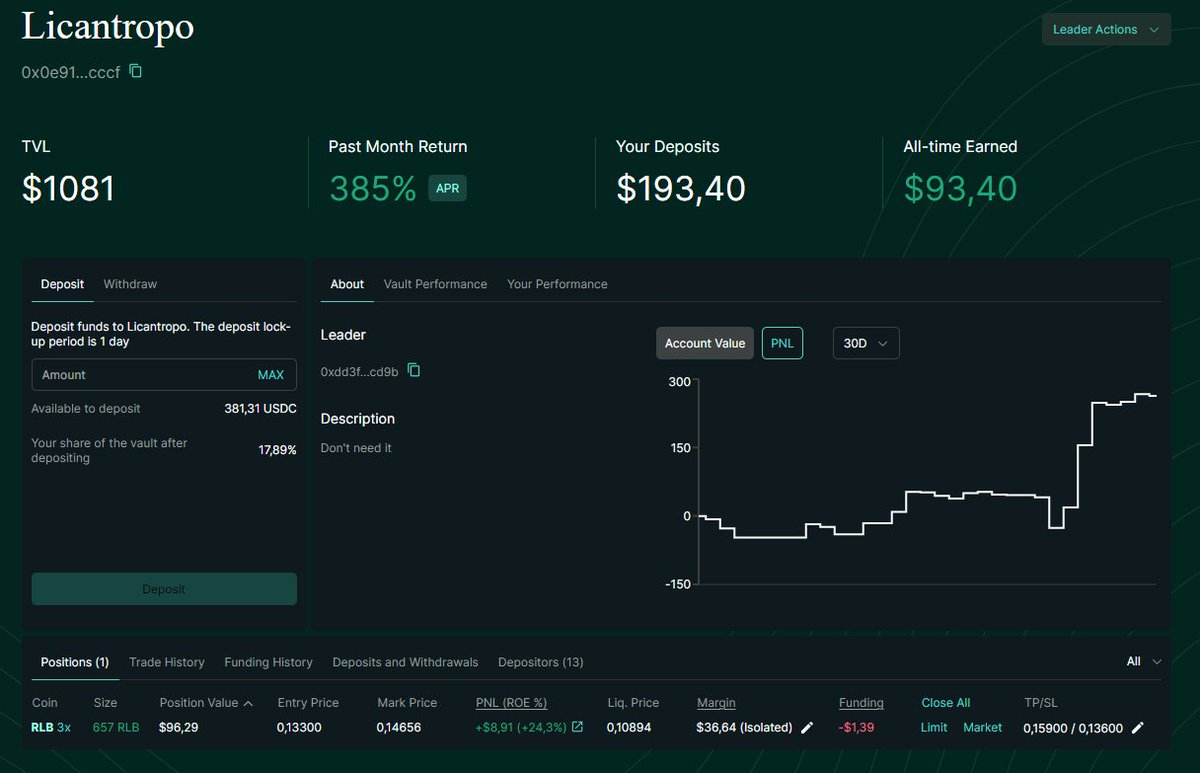The height and width of the screenshot is (773, 1200).
Task: Select the Trade History tab
Action: click(x=167, y=662)
